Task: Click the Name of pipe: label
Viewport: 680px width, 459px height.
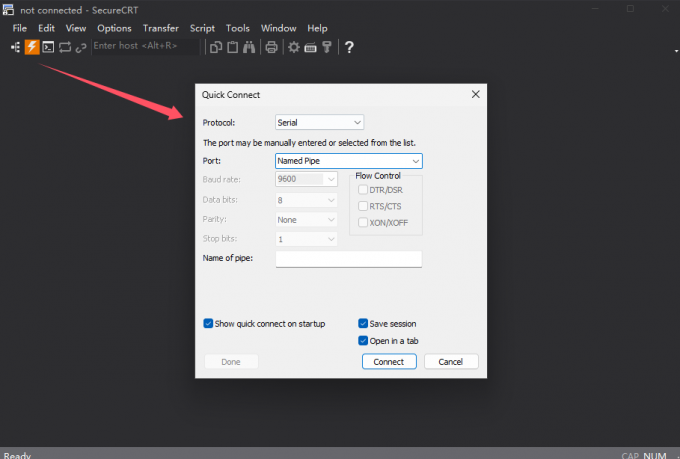Action: coord(228,258)
